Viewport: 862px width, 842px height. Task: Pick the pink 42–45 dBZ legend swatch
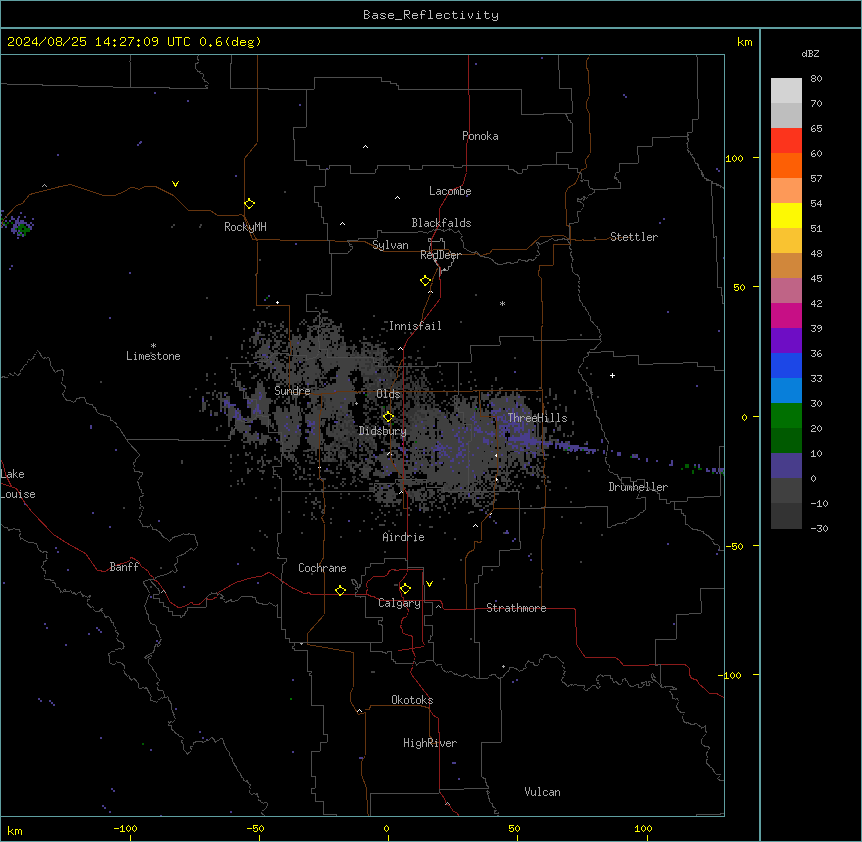click(x=786, y=290)
